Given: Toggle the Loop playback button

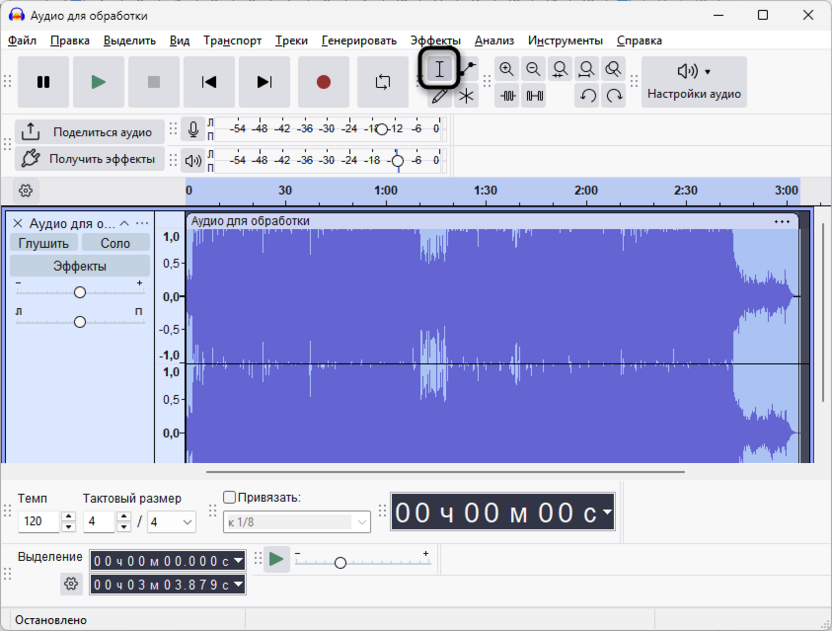Looking at the screenshot, I should 383,82.
